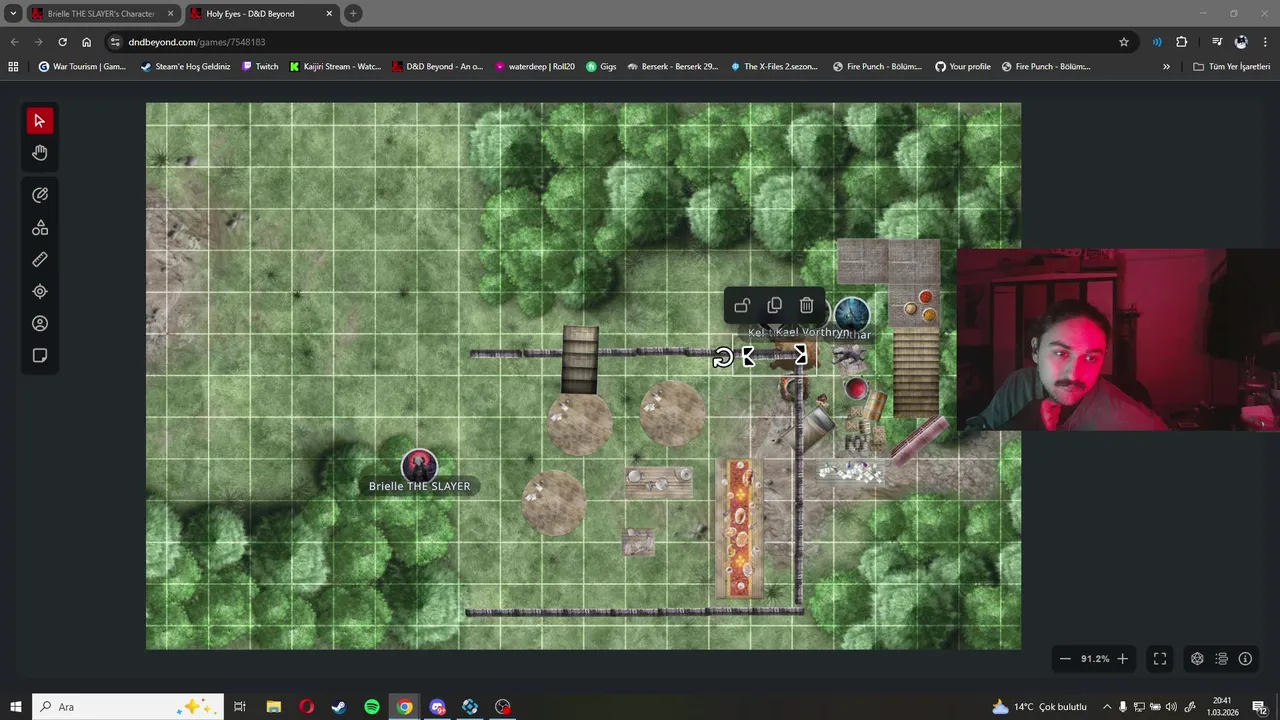Zoom in with the plus button

[x=1122, y=659]
